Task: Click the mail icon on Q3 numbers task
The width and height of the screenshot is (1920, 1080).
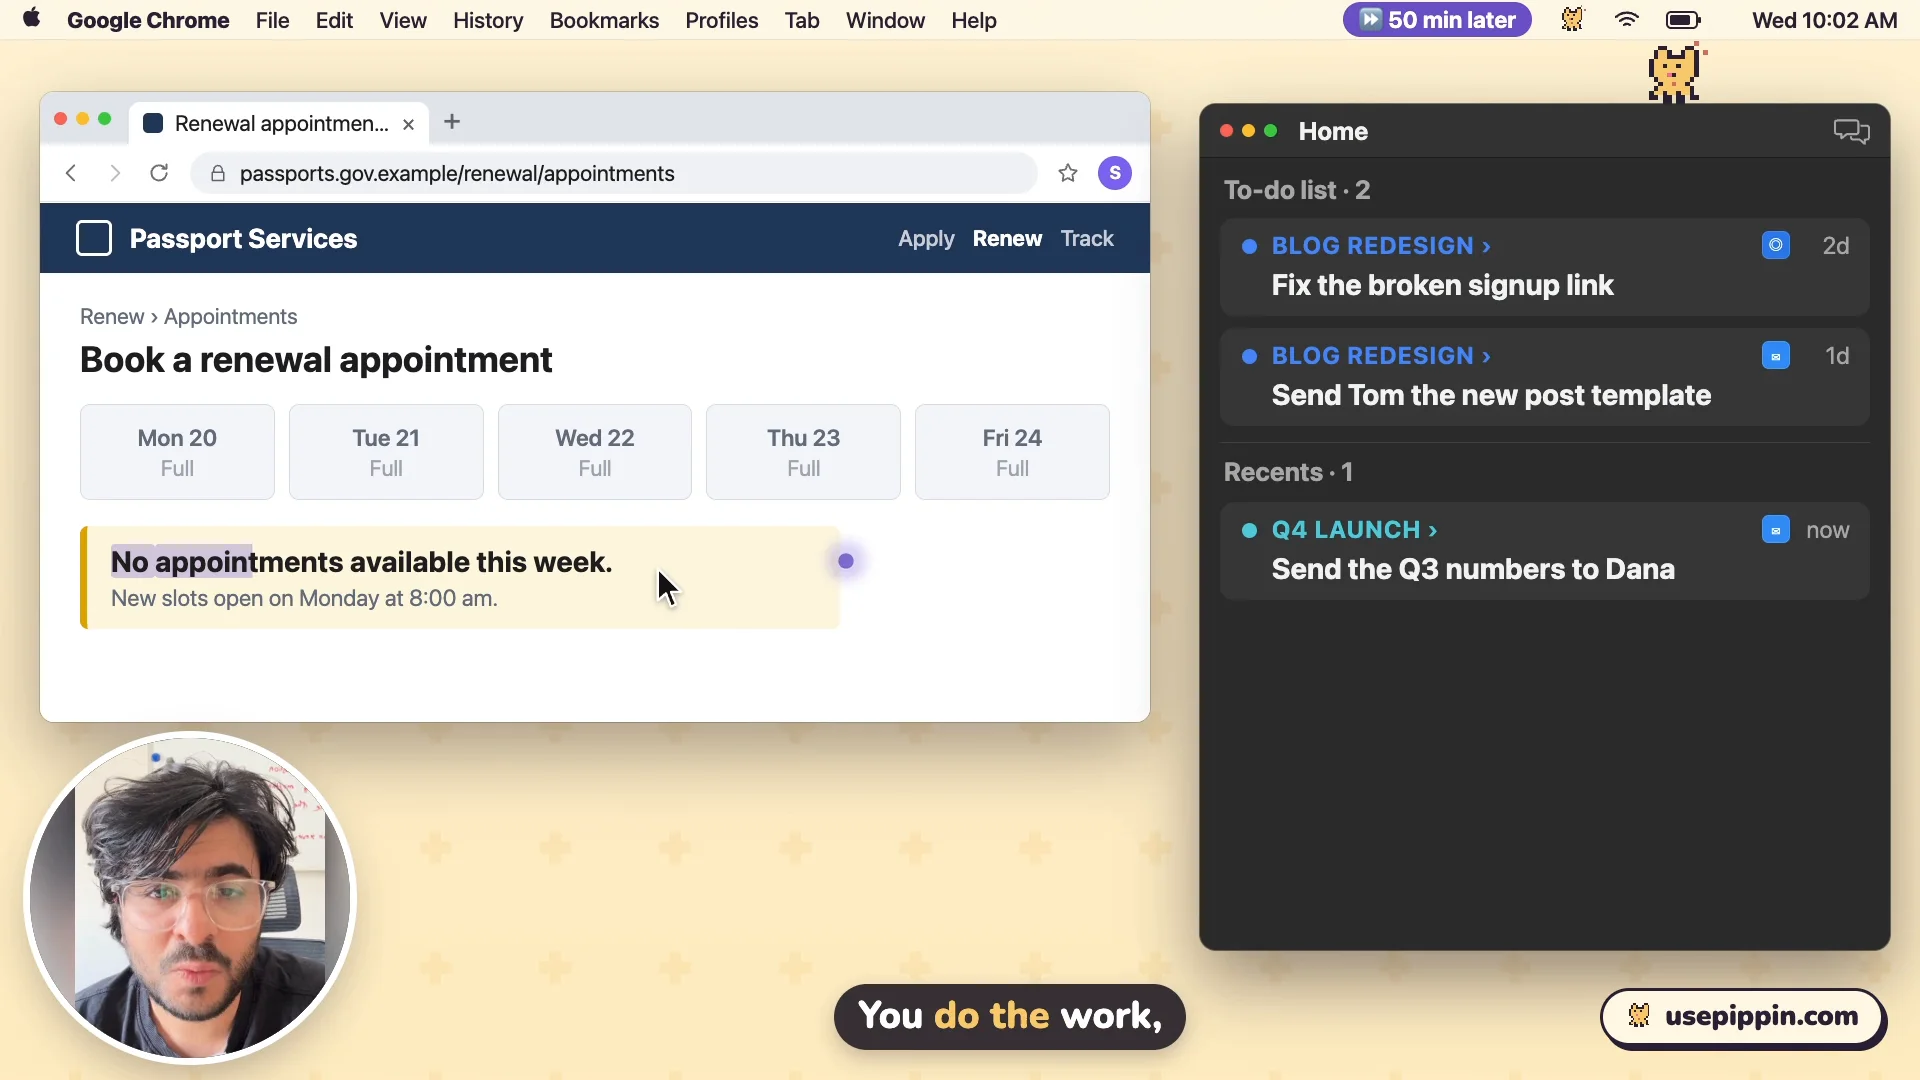Action: pos(1776,529)
